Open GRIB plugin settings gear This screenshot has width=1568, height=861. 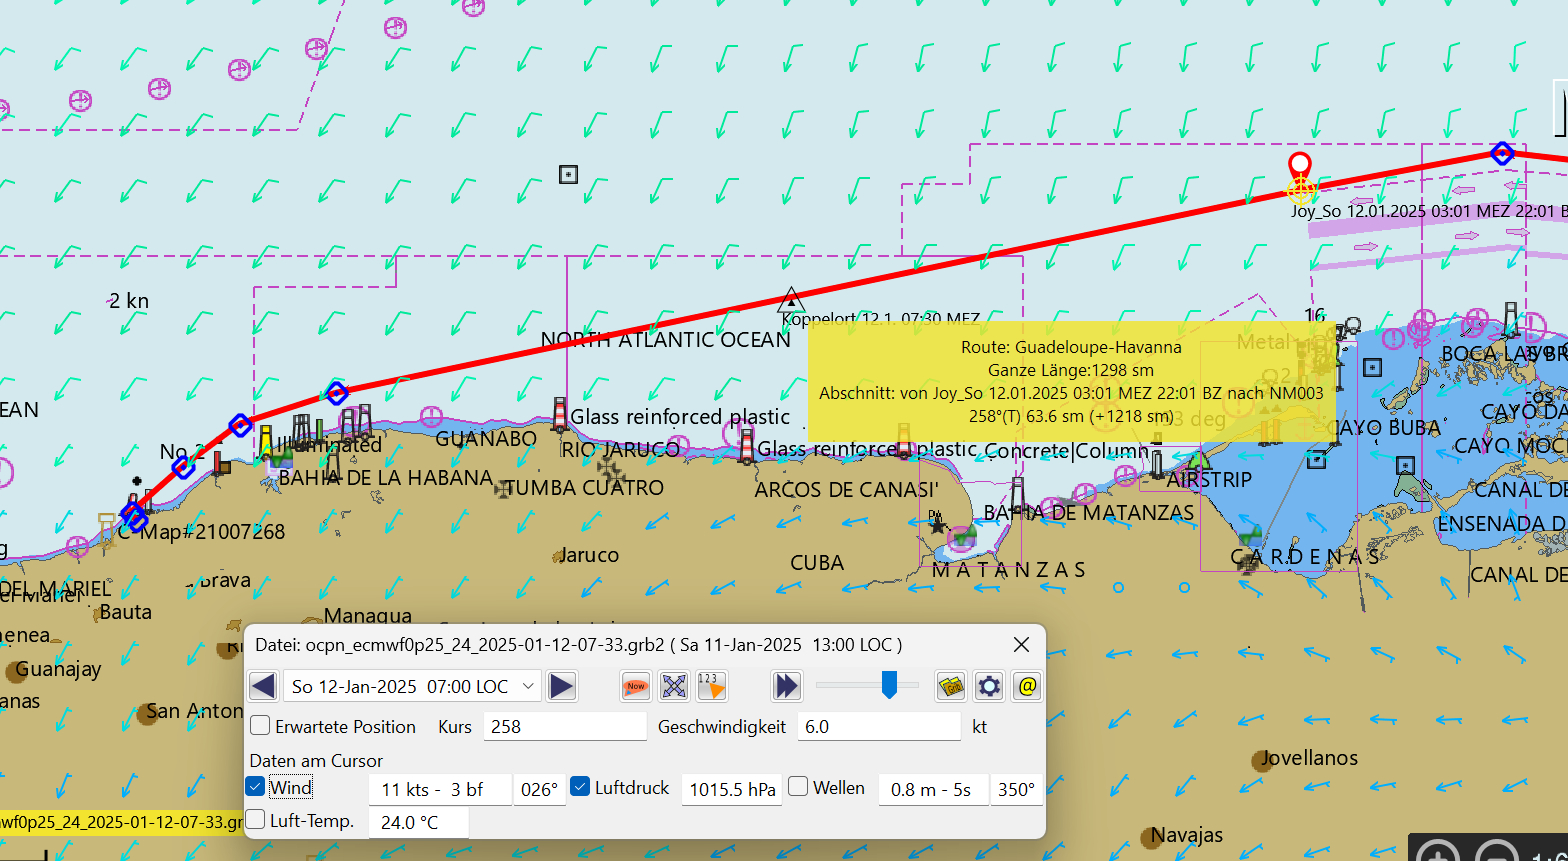[x=989, y=686]
